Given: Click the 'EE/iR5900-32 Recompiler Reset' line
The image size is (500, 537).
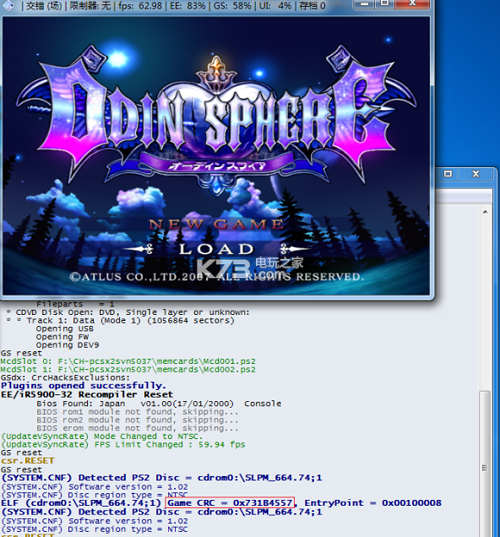Looking at the screenshot, I should tap(87, 395).
